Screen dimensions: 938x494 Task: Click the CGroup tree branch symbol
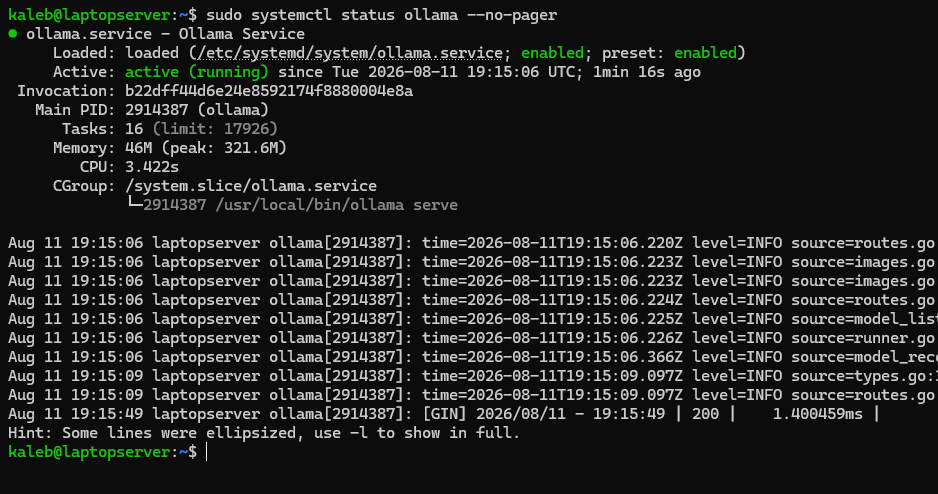(x=135, y=204)
